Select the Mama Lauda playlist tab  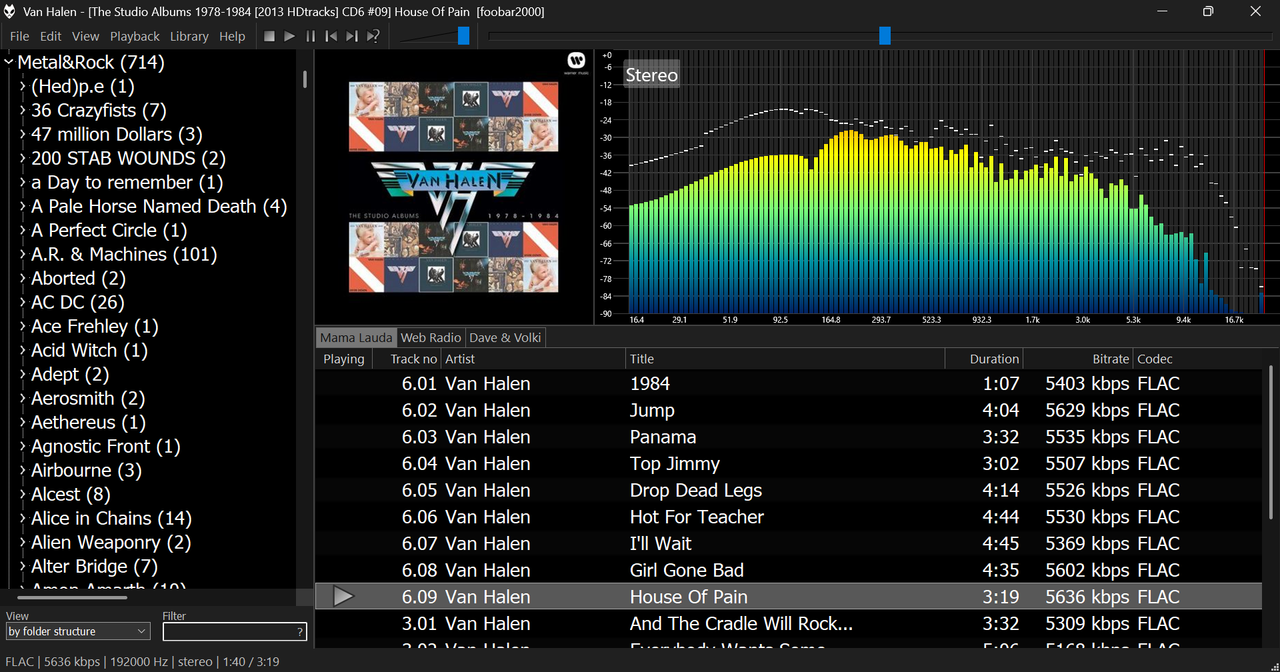click(x=356, y=338)
